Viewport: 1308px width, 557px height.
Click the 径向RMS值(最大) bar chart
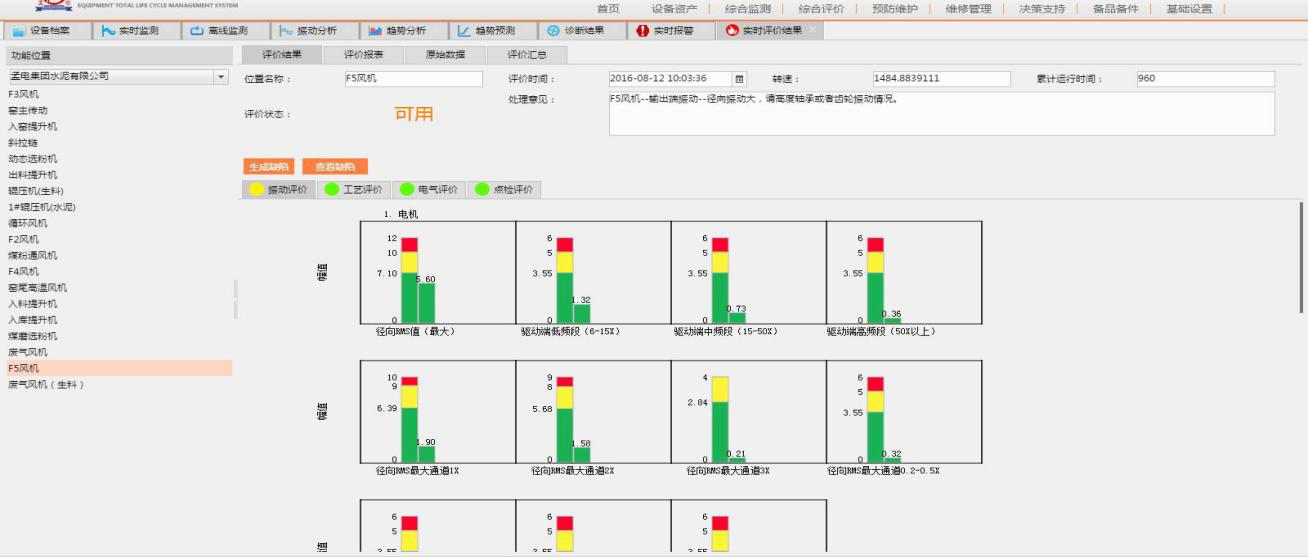pos(438,273)
